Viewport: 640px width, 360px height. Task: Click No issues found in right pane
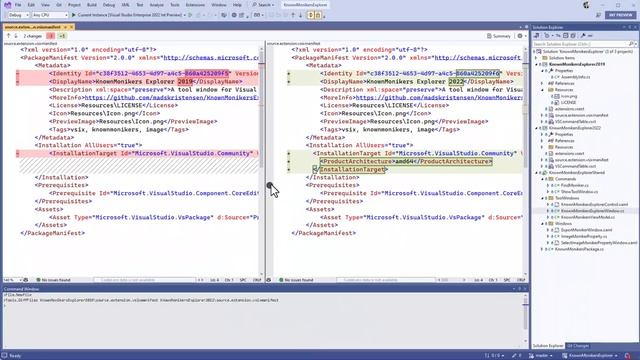pos(296,280)
